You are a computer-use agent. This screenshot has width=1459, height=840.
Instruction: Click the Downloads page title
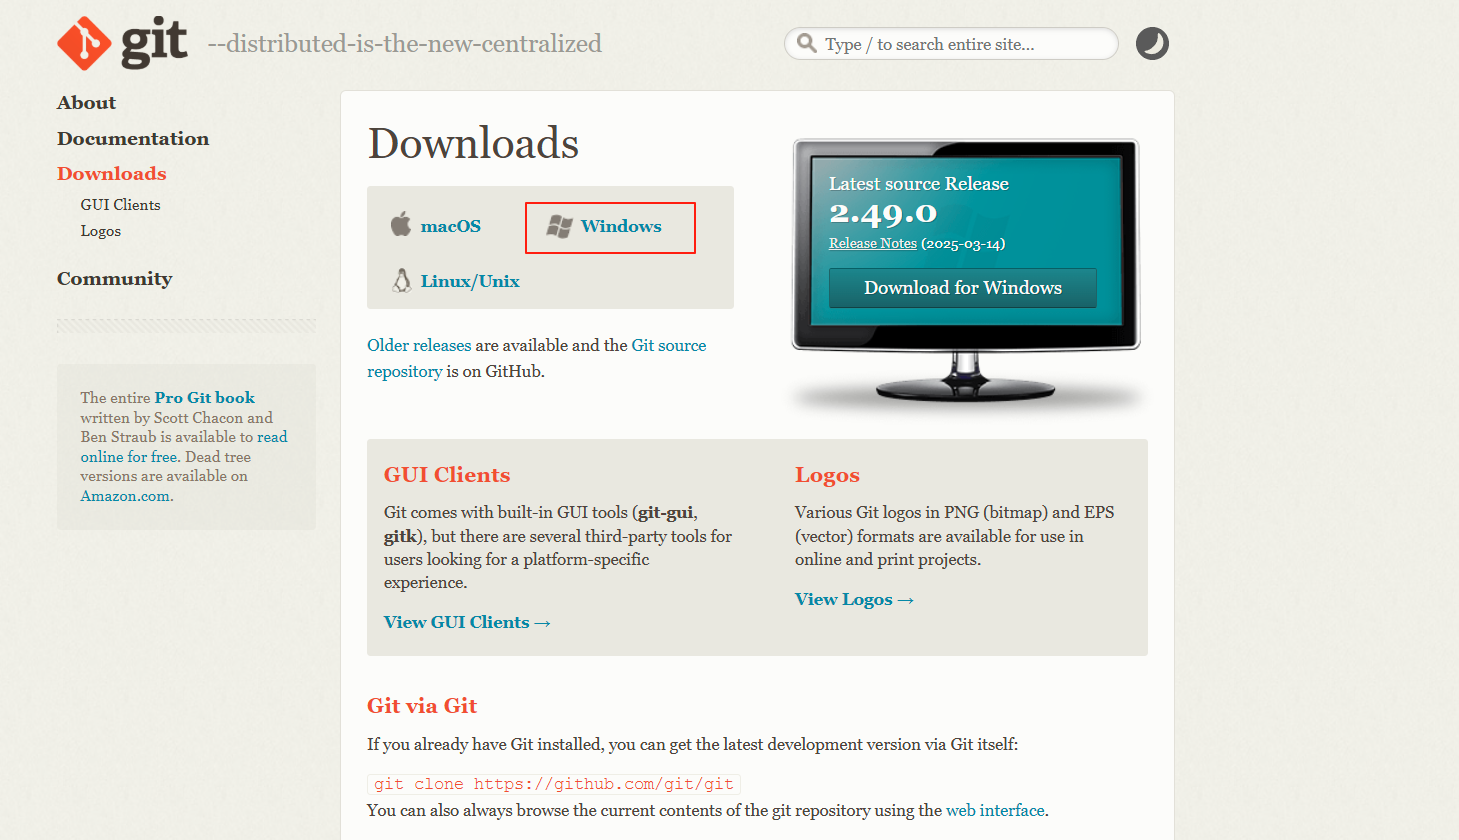coord(474,143)
